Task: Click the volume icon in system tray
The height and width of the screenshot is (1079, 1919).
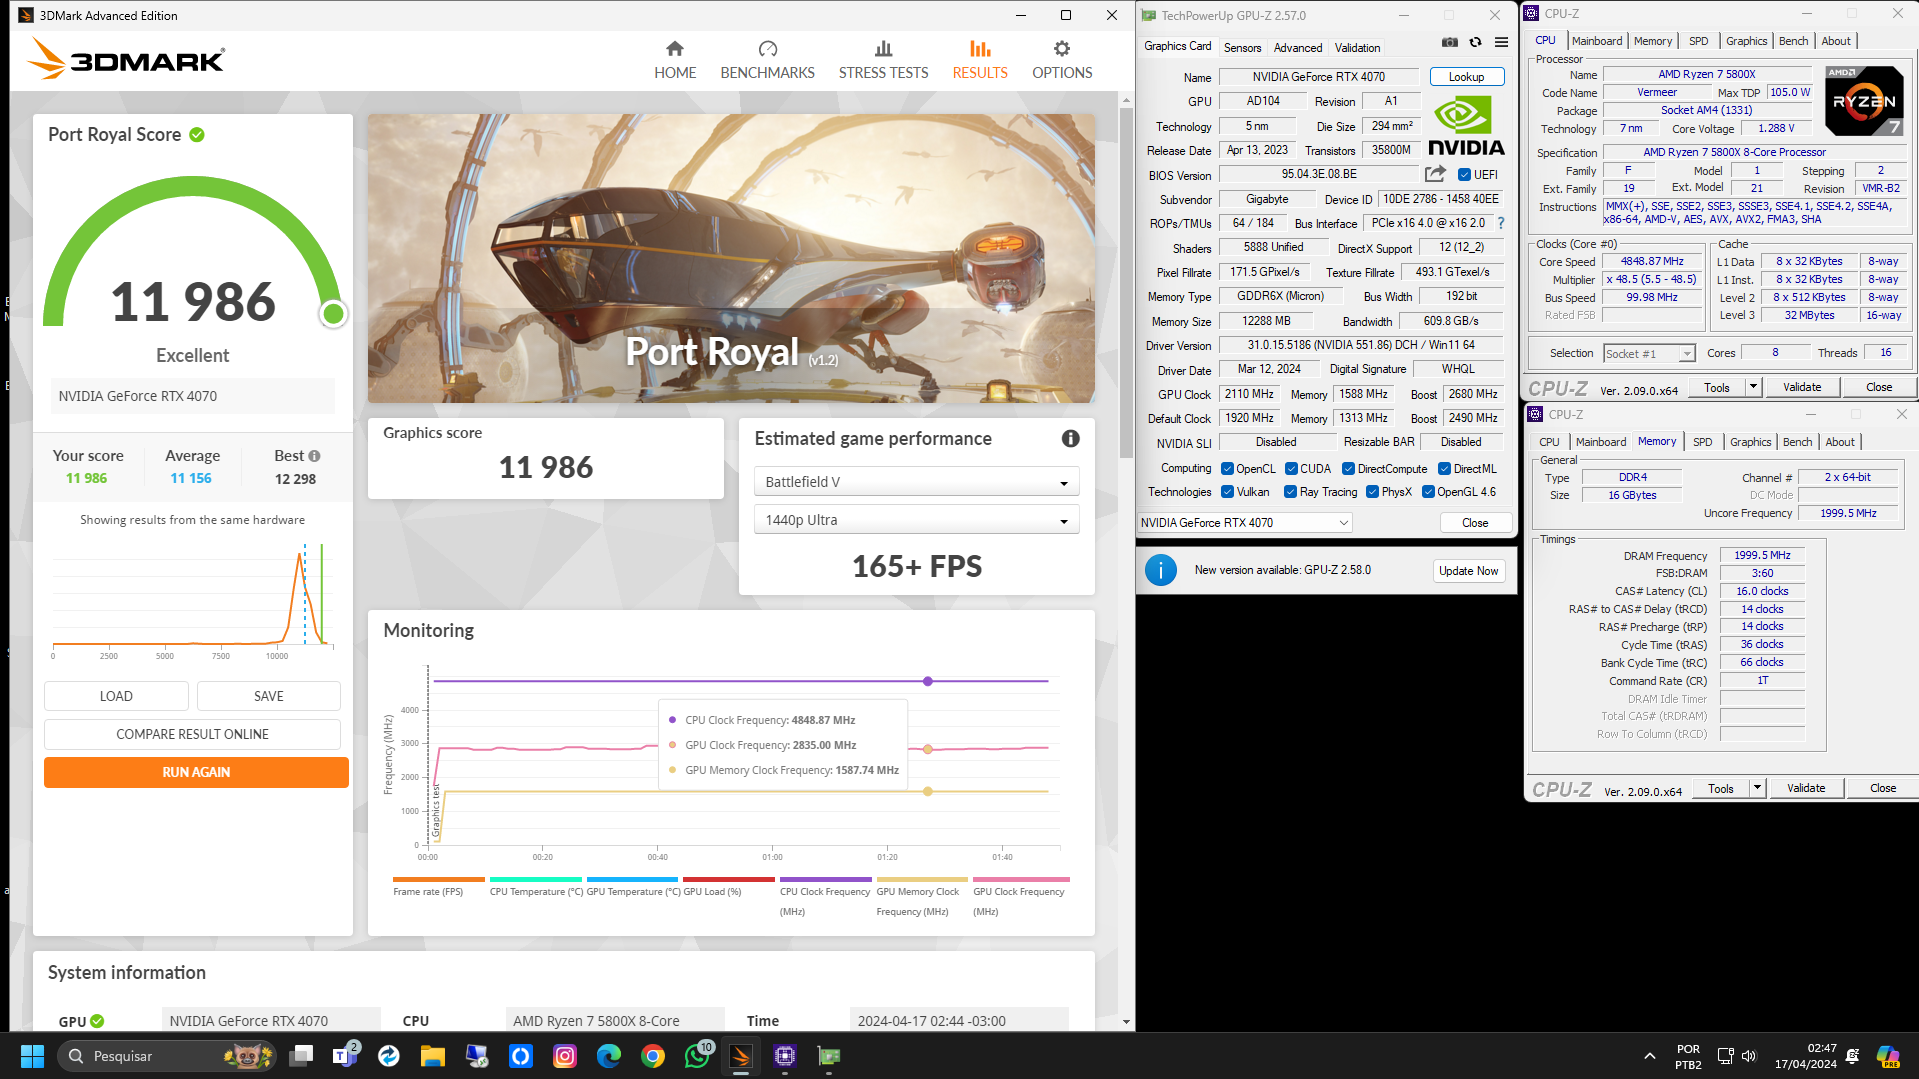Action: point(1749,1056)
